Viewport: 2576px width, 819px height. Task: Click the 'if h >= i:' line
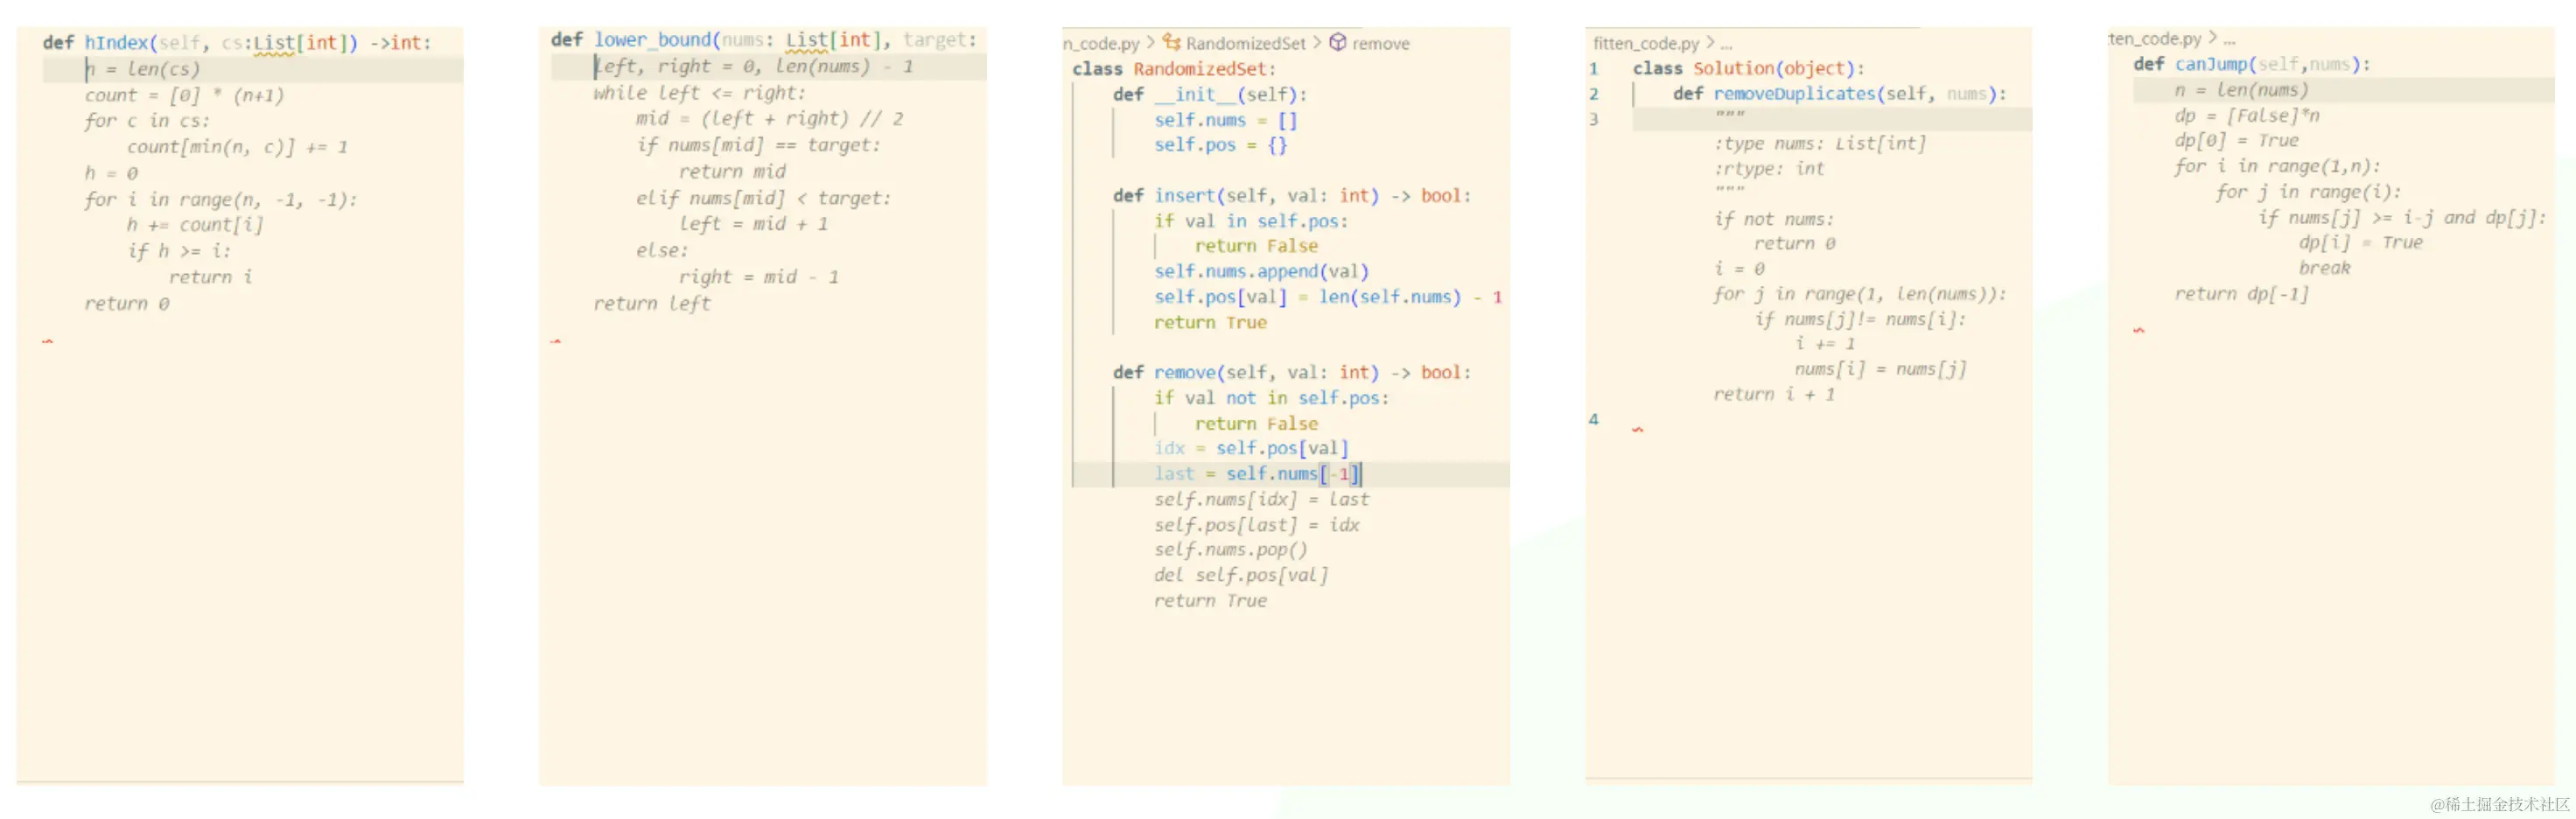179,251
